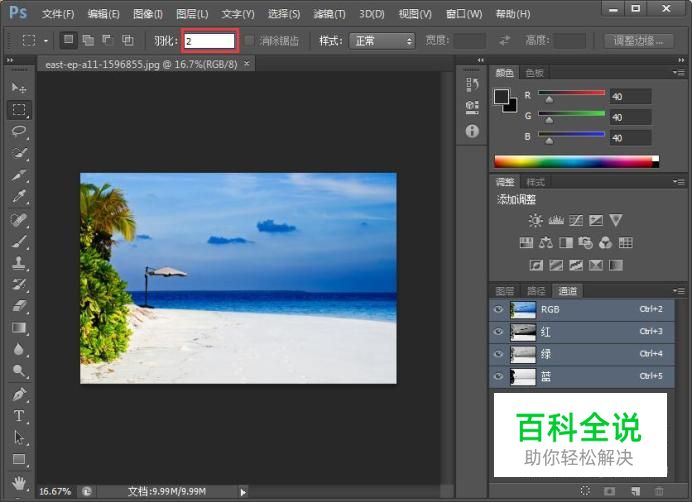Open the Color panel flyout menu
This screenshot has width=692, height=502.
pos(680,73)
